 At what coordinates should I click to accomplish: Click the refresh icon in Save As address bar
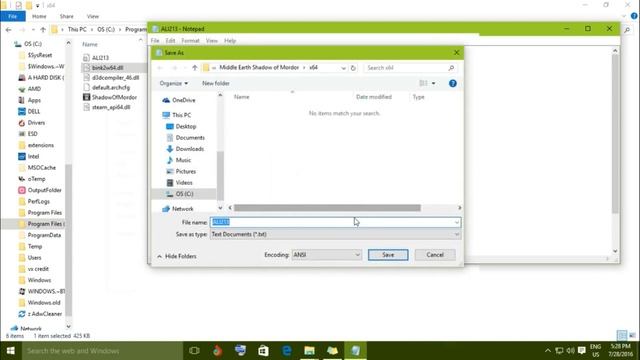[353, 68]
